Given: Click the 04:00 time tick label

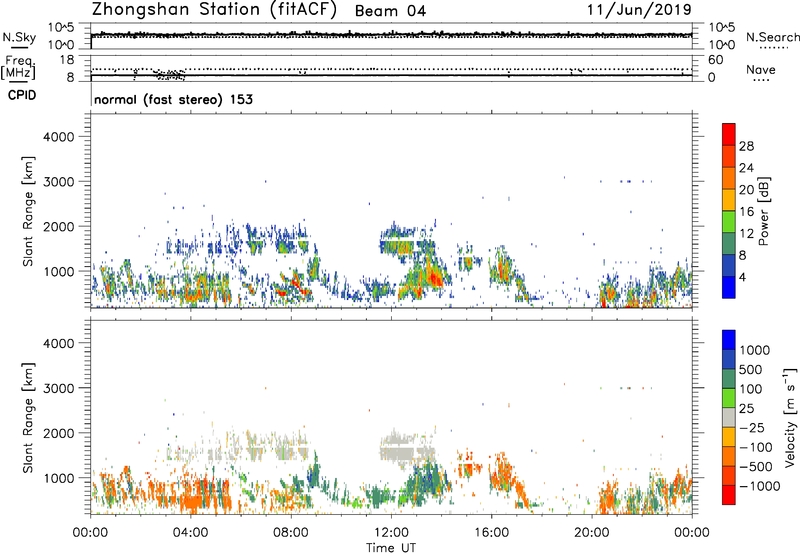Looking at the screenshot, I should click(x=190, y=533).
